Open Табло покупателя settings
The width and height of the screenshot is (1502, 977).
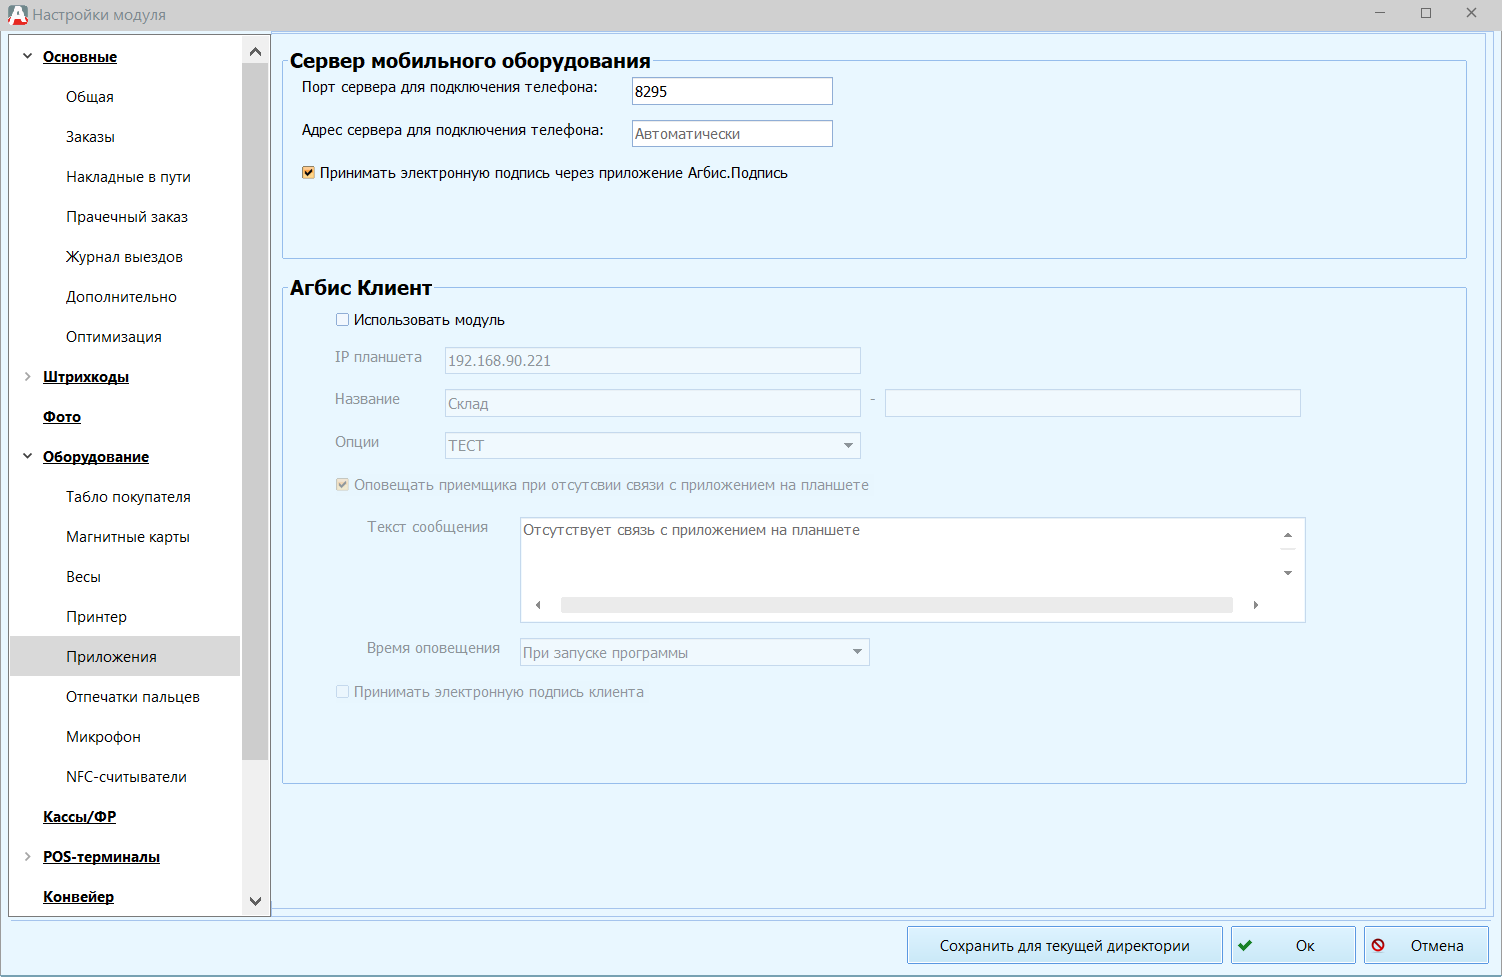click(128, 497)
